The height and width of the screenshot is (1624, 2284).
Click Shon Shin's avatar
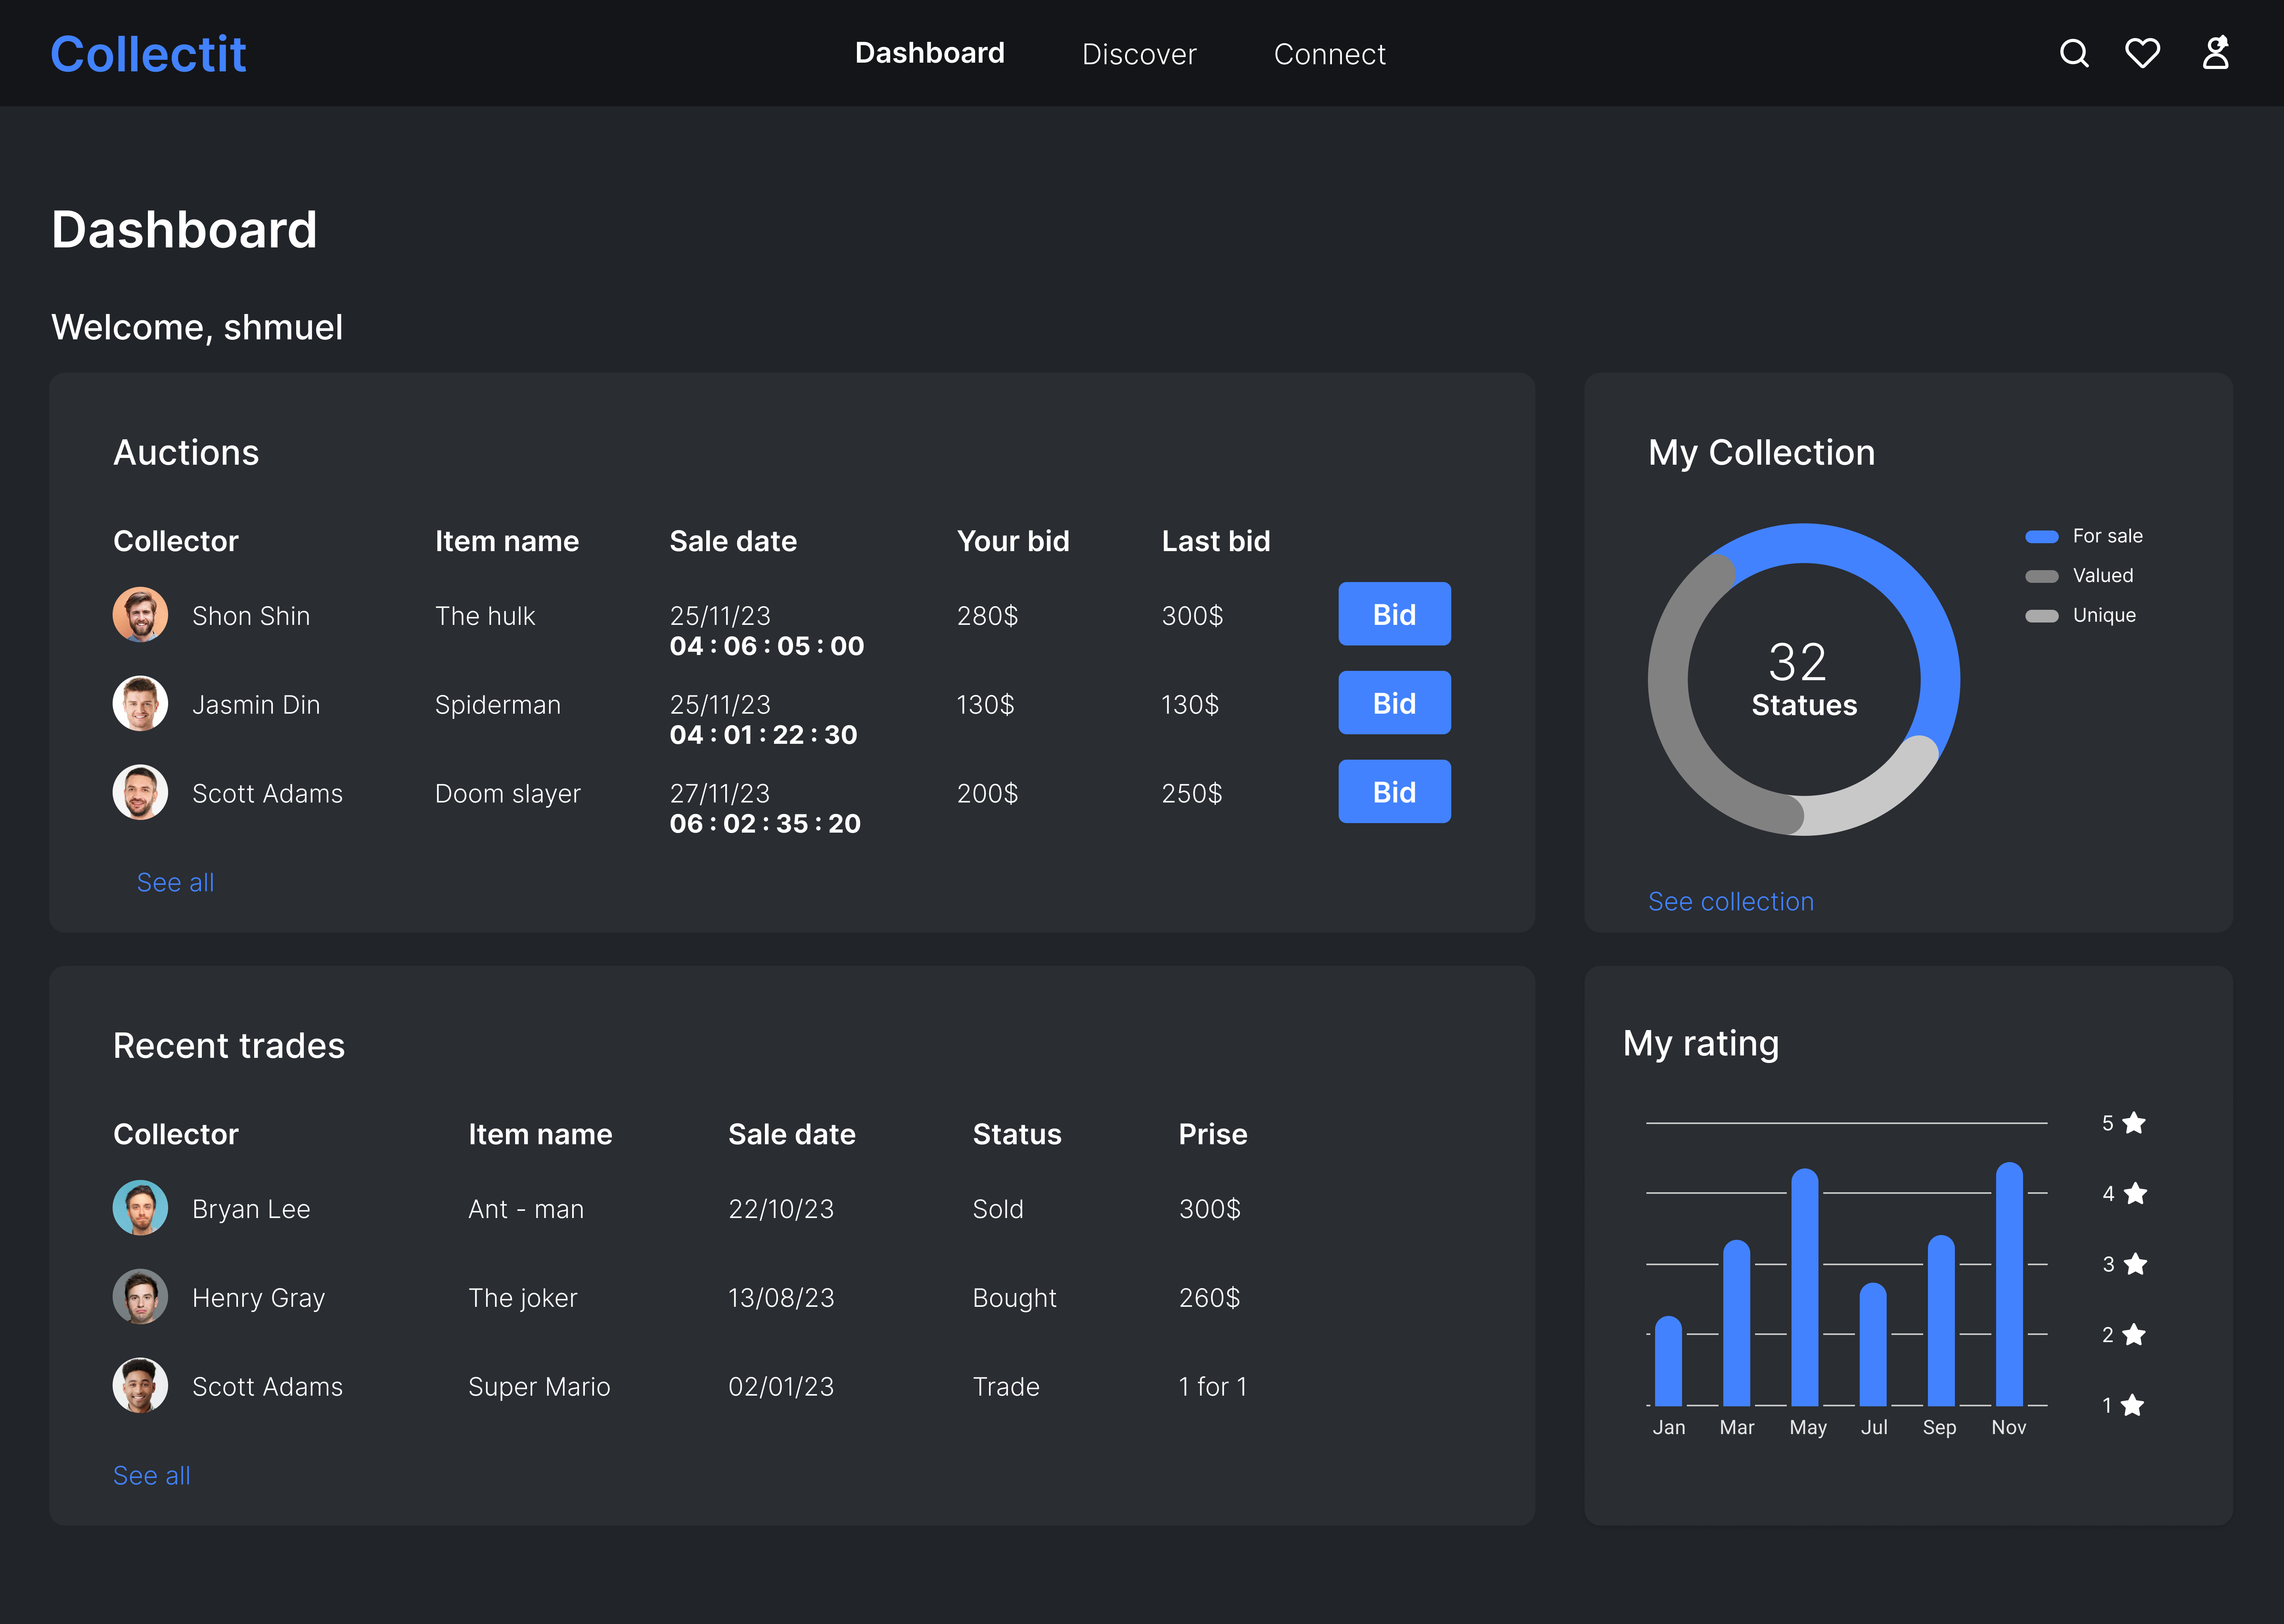click(x=140, y=614)
